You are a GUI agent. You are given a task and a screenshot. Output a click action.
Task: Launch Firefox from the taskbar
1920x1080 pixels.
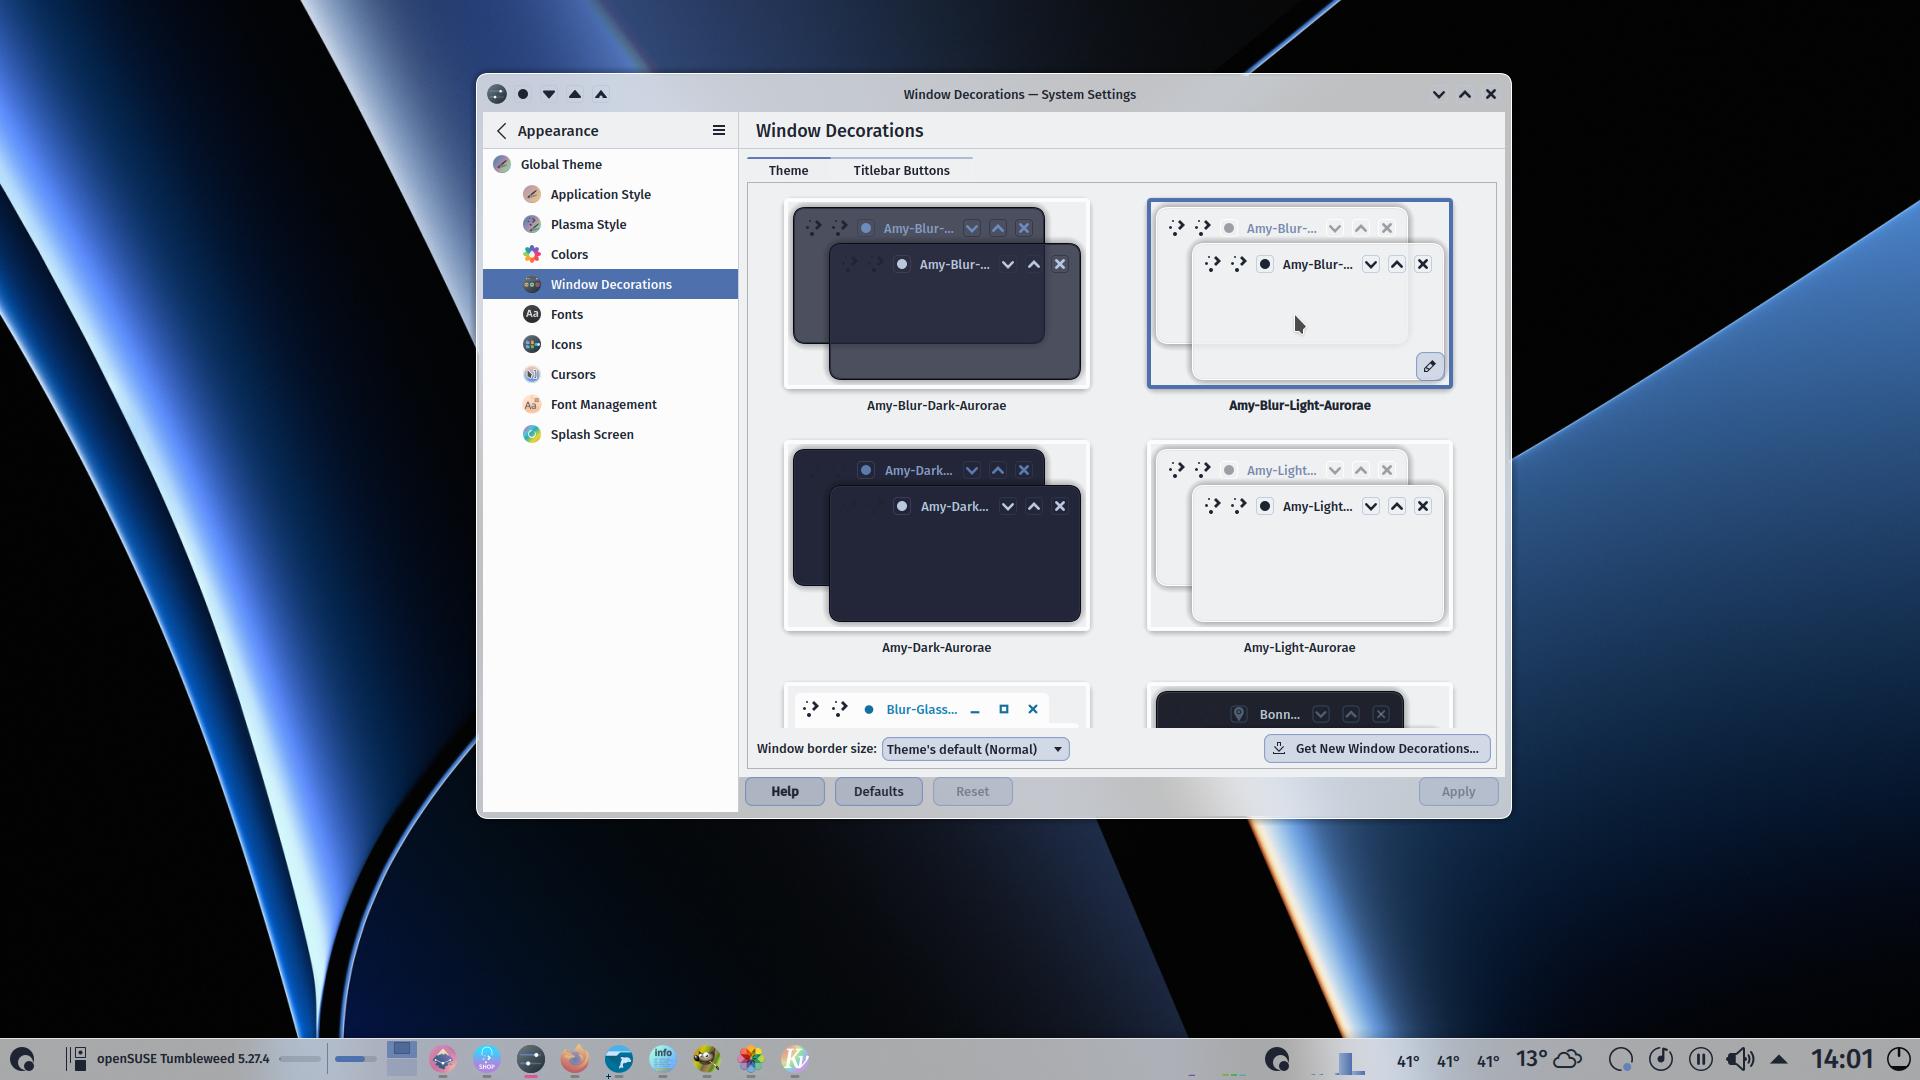tap(575, 1059)
